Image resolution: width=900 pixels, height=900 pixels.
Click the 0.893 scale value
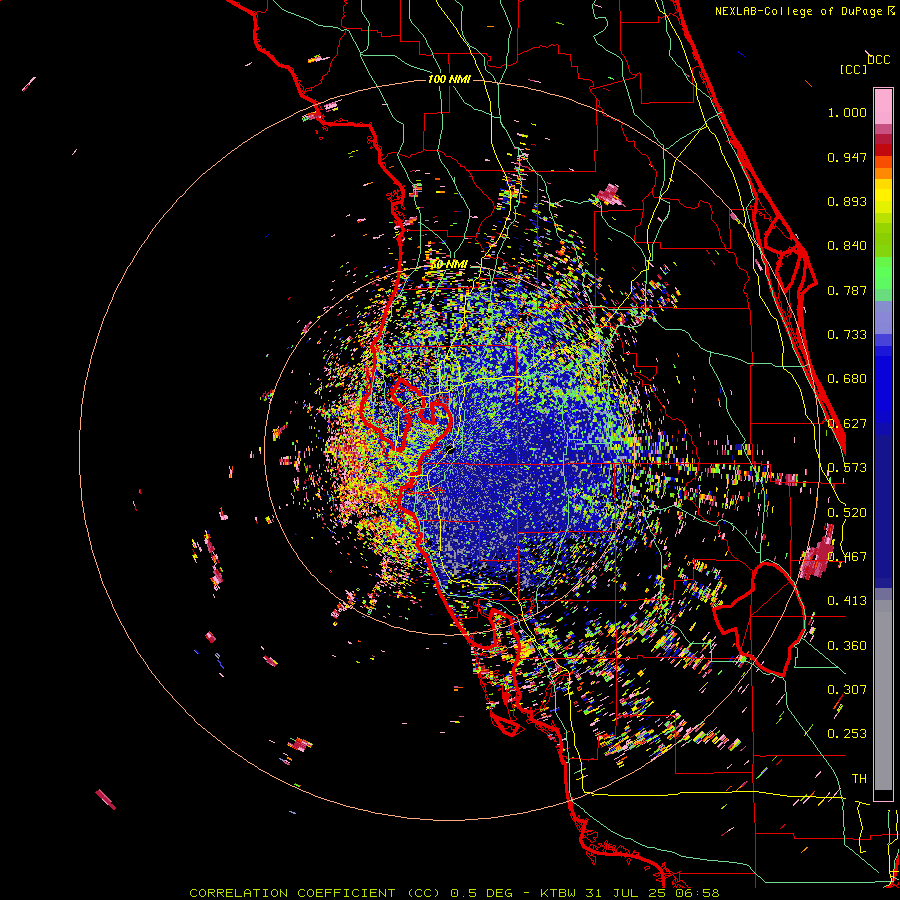click(847, 201)
